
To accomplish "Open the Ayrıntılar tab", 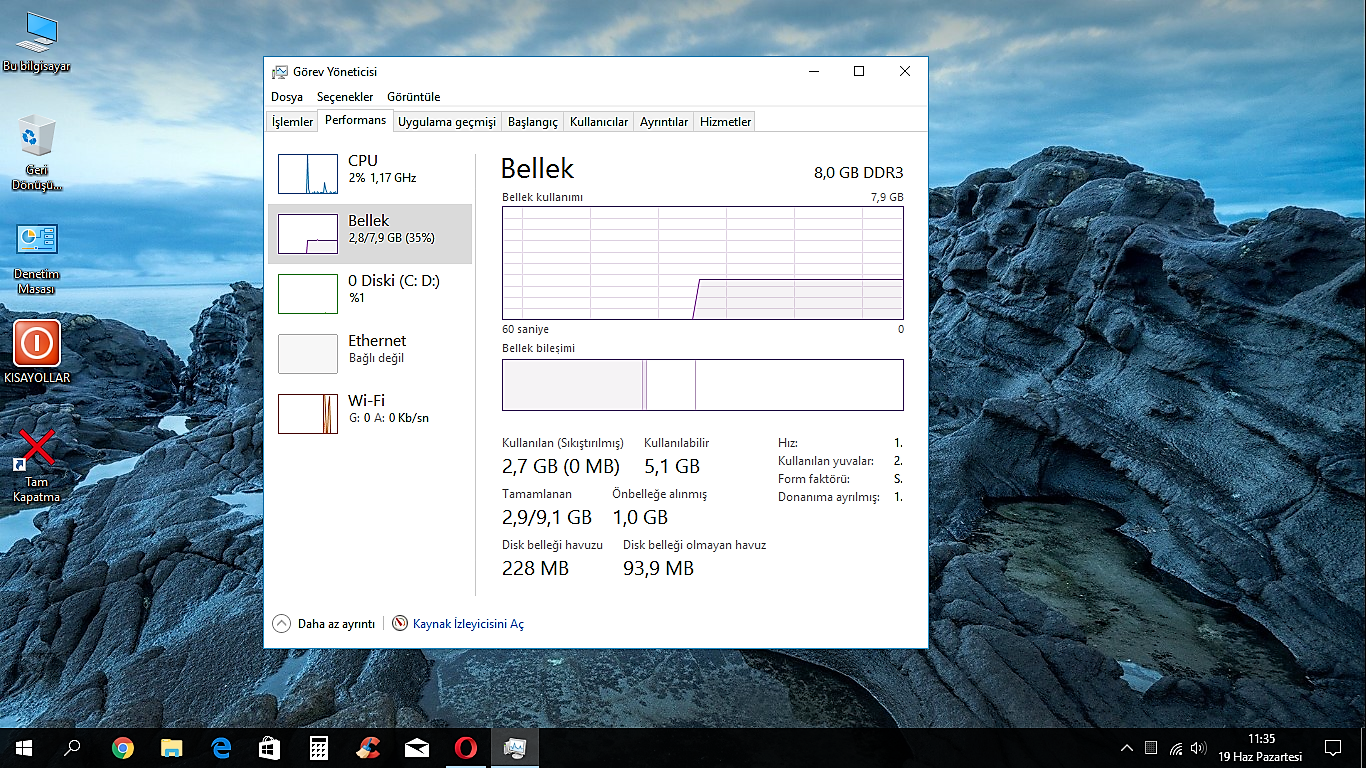I will [x=664, y=122].
